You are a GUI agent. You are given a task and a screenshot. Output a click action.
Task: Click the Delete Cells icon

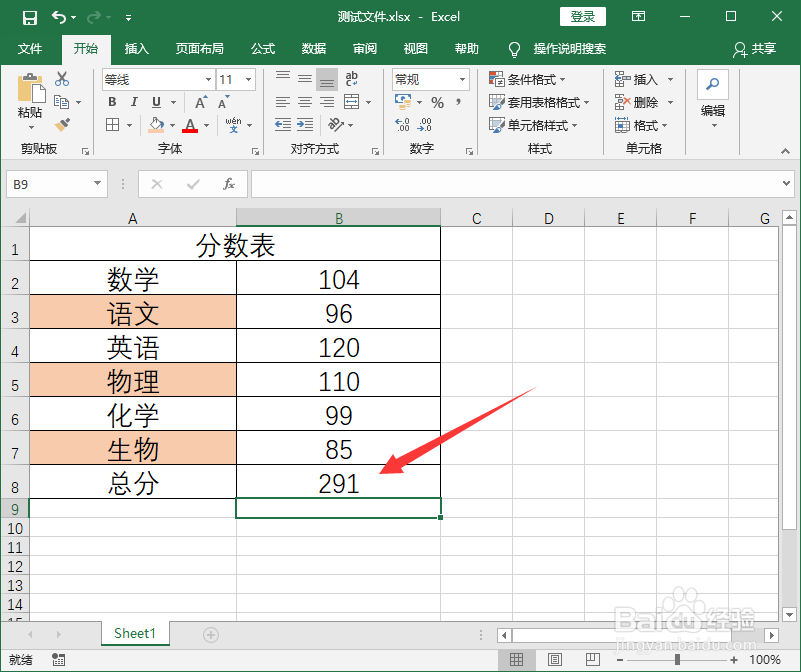click(619, 102)
